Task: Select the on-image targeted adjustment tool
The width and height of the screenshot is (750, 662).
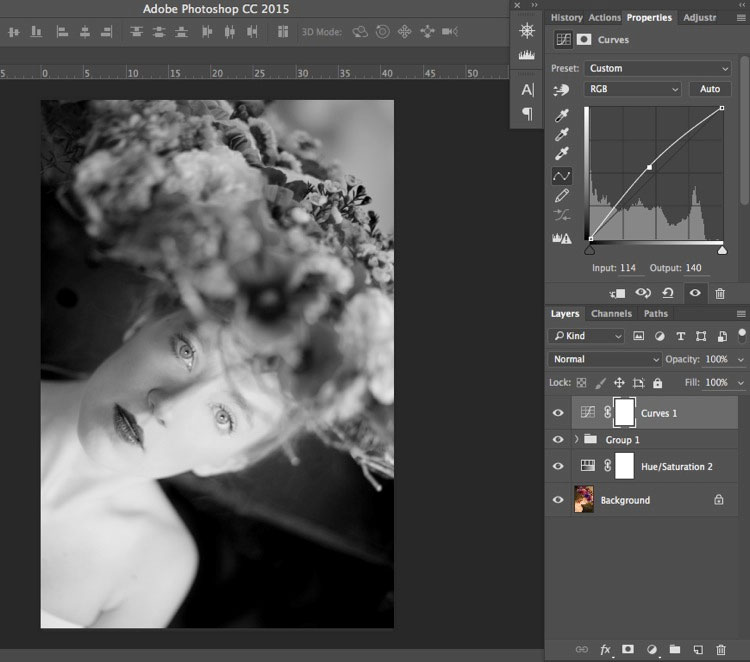Action: pyautogui.click(x=561, y=89)
